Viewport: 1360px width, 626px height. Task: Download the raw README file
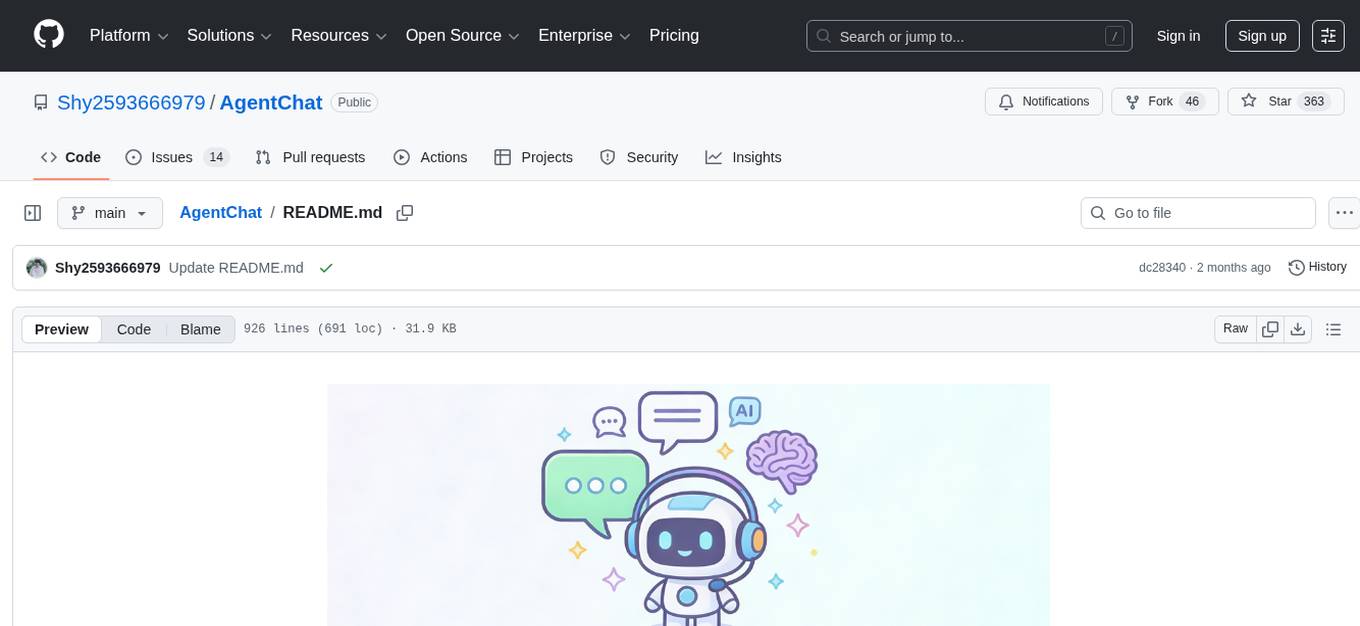pos(1298,328)
